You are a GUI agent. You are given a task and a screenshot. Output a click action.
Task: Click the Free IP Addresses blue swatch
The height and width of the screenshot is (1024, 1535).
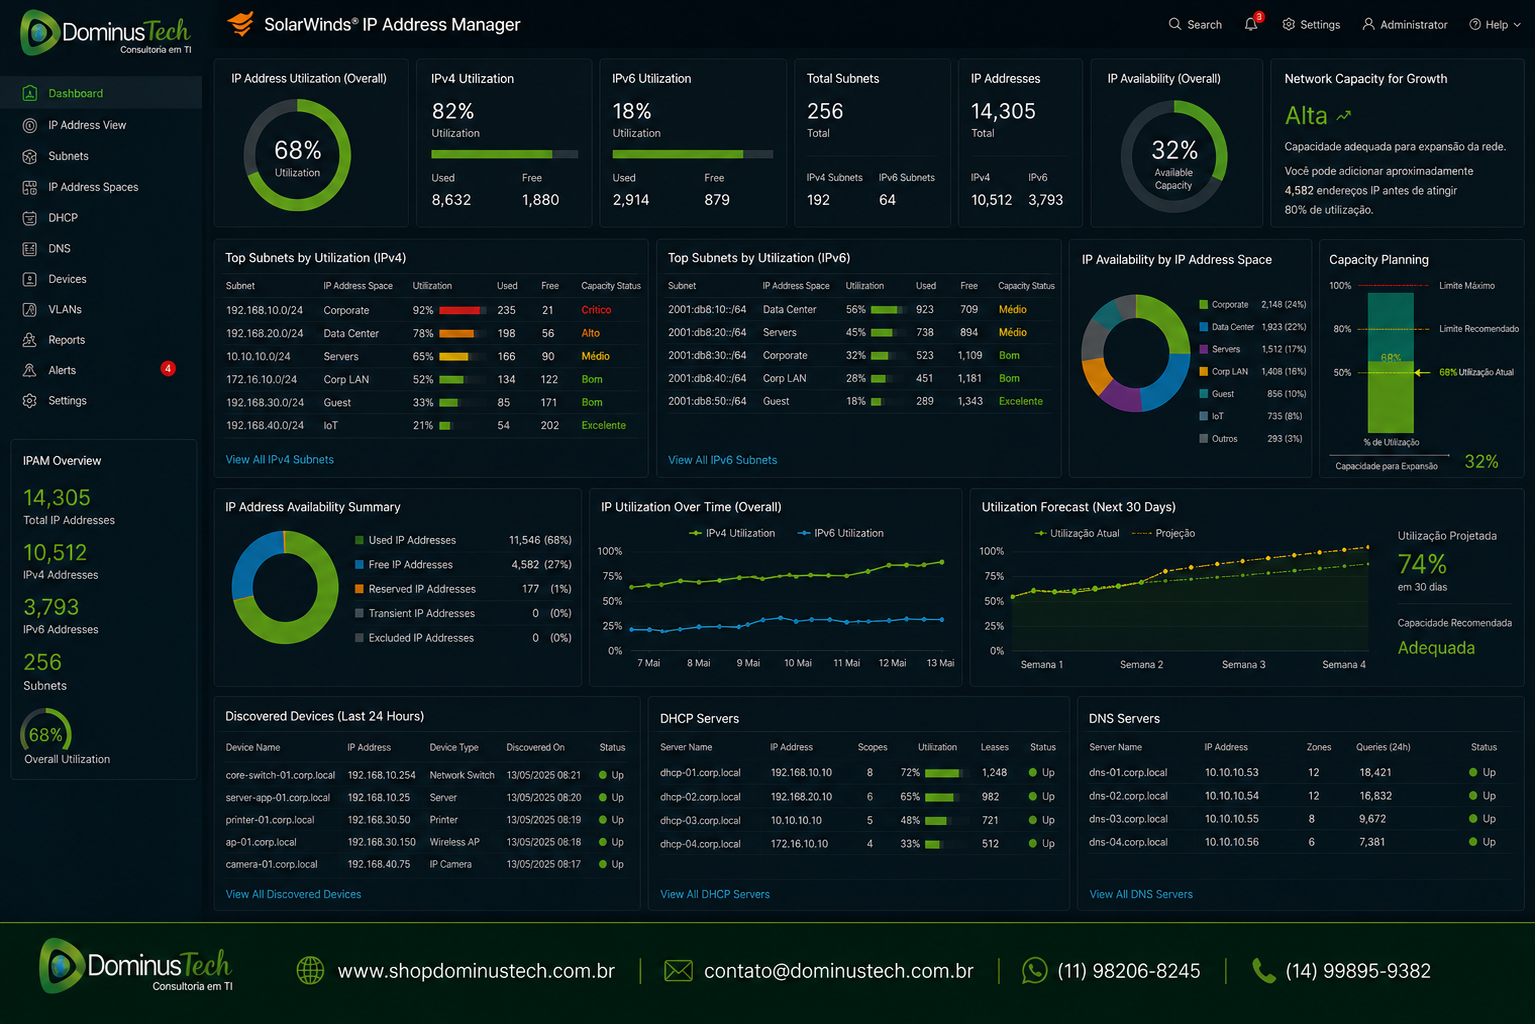tap(359, 564)
